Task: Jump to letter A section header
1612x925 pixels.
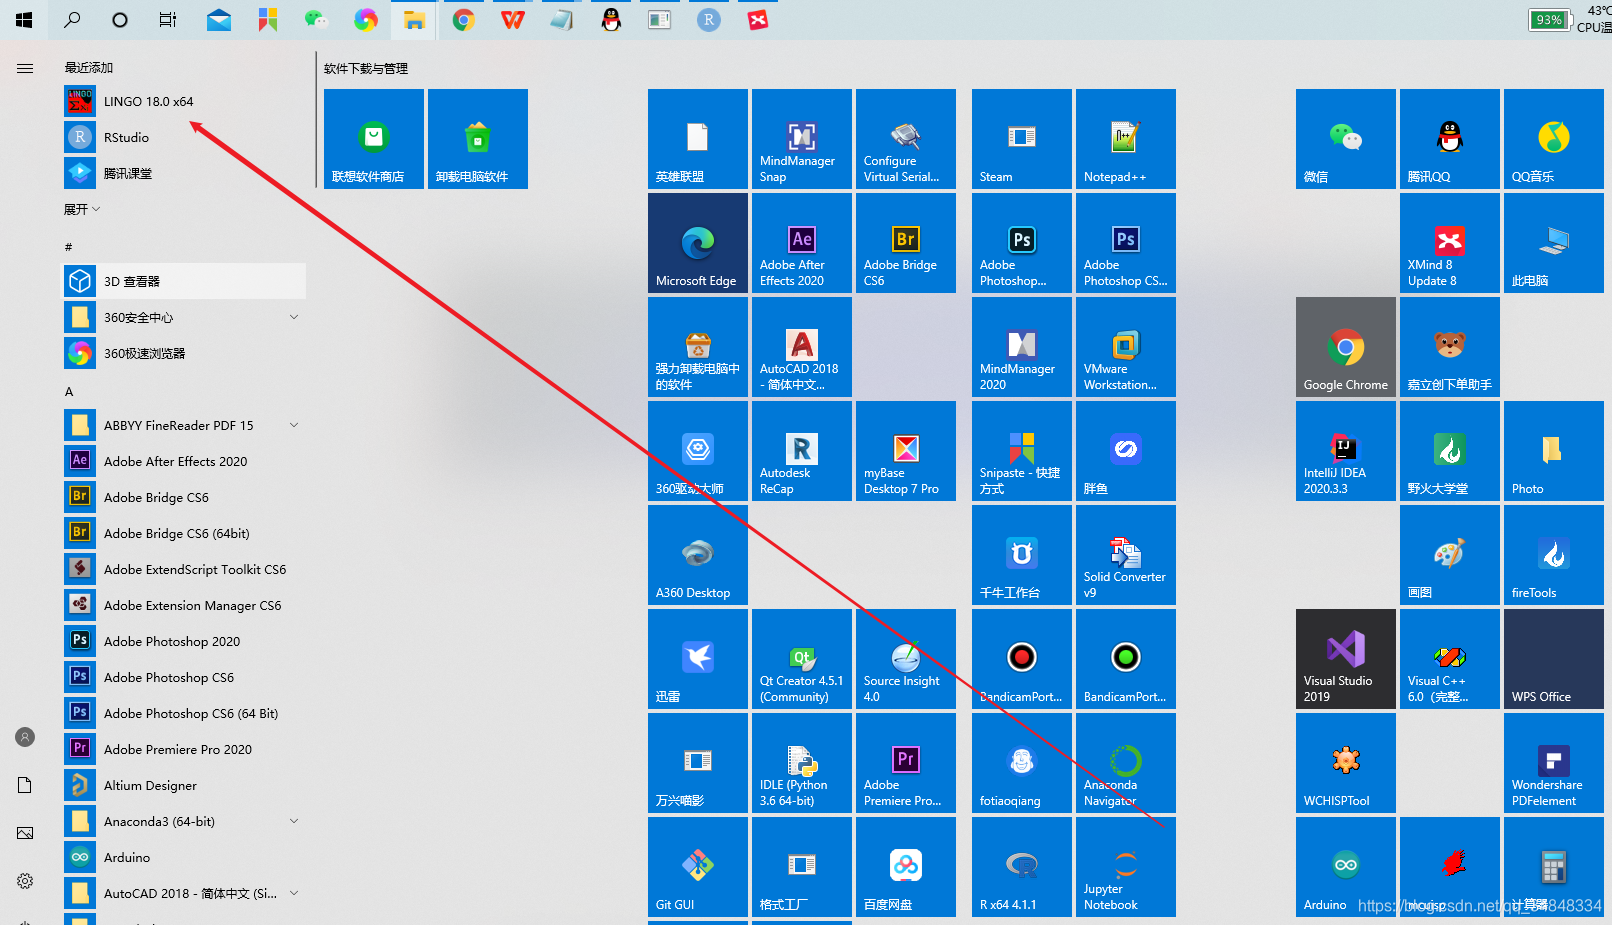Action: click(69, 391)
